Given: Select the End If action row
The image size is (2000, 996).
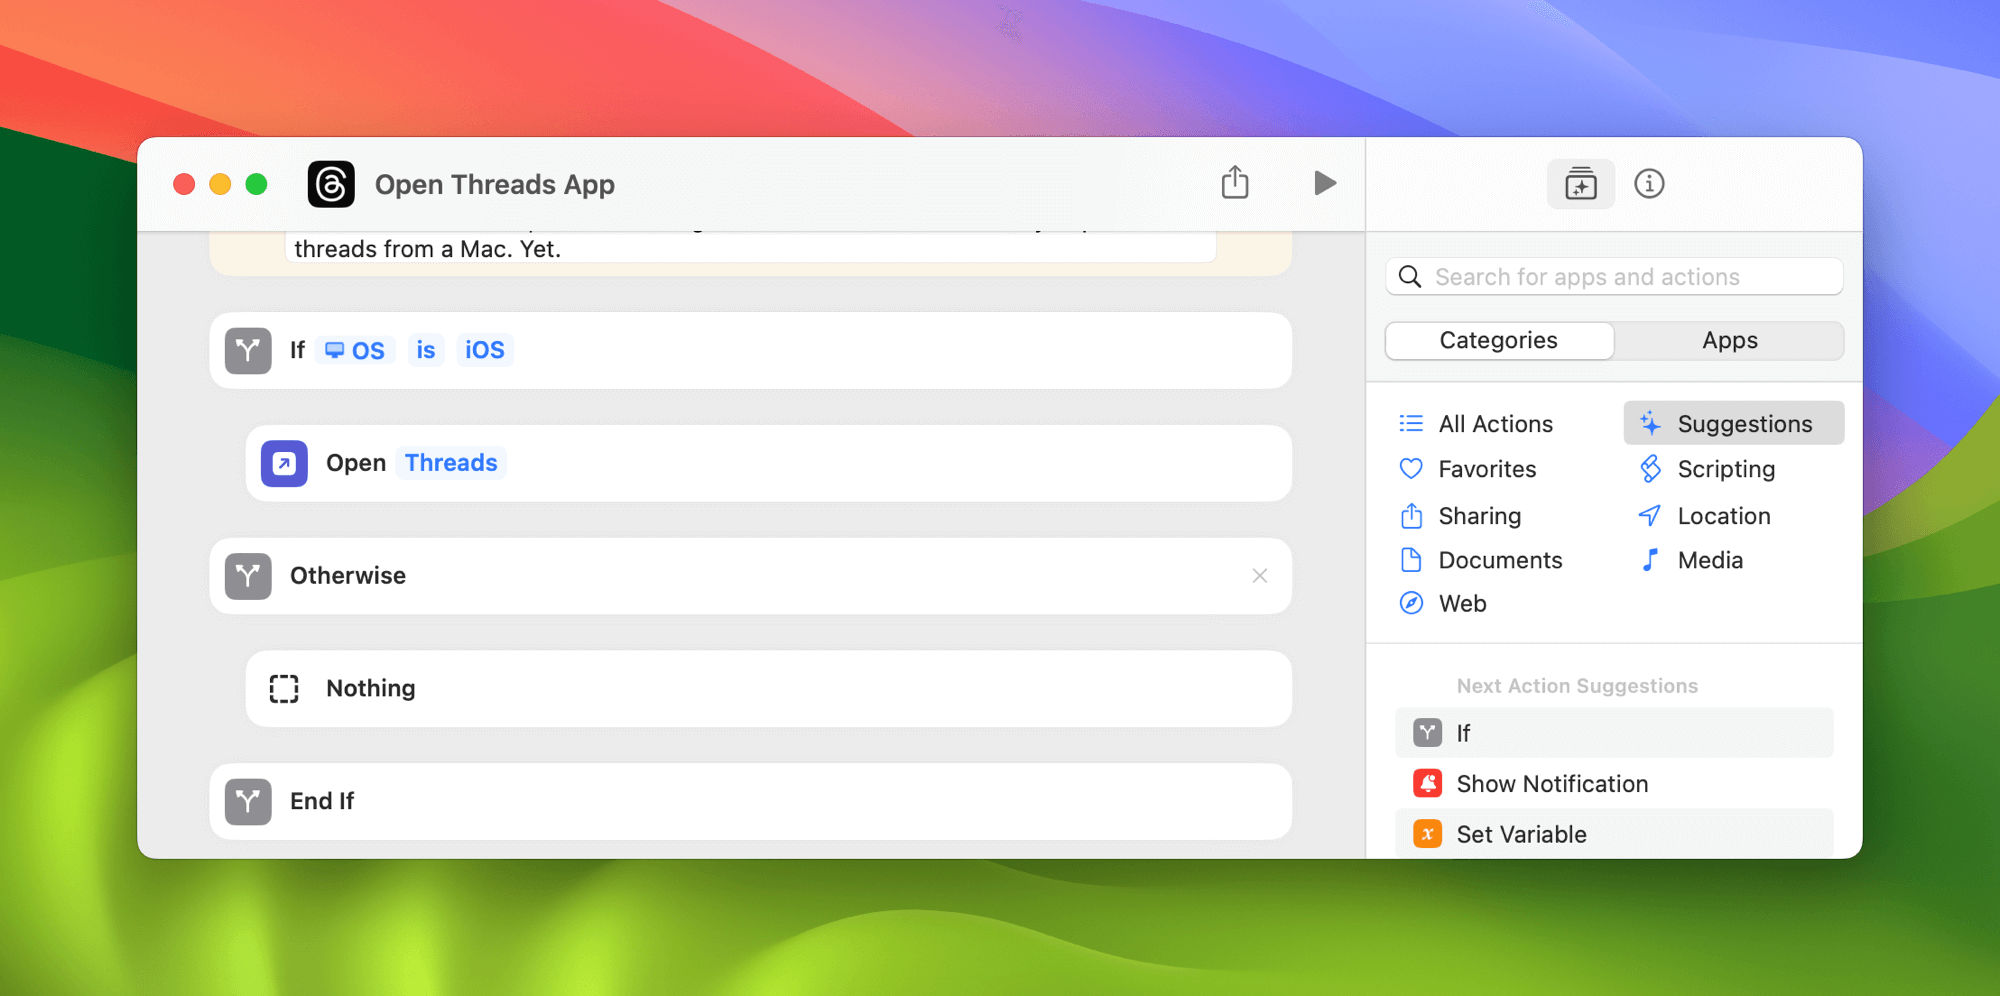Looking at the screenshot, I should coord(750,802).
